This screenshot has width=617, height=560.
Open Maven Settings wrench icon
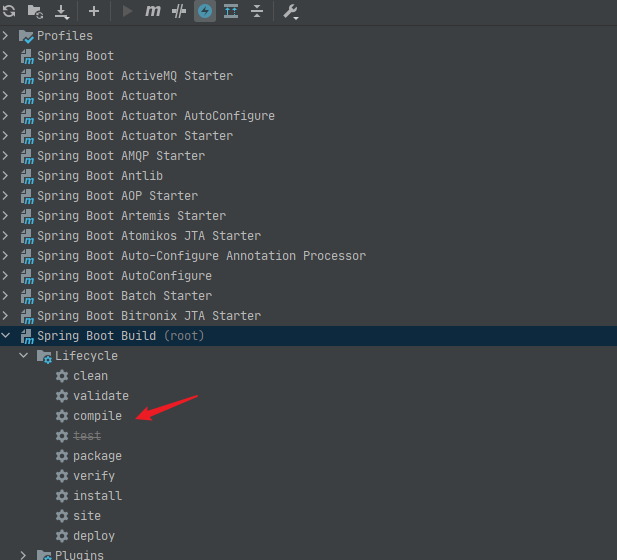[x=291, y=11]
